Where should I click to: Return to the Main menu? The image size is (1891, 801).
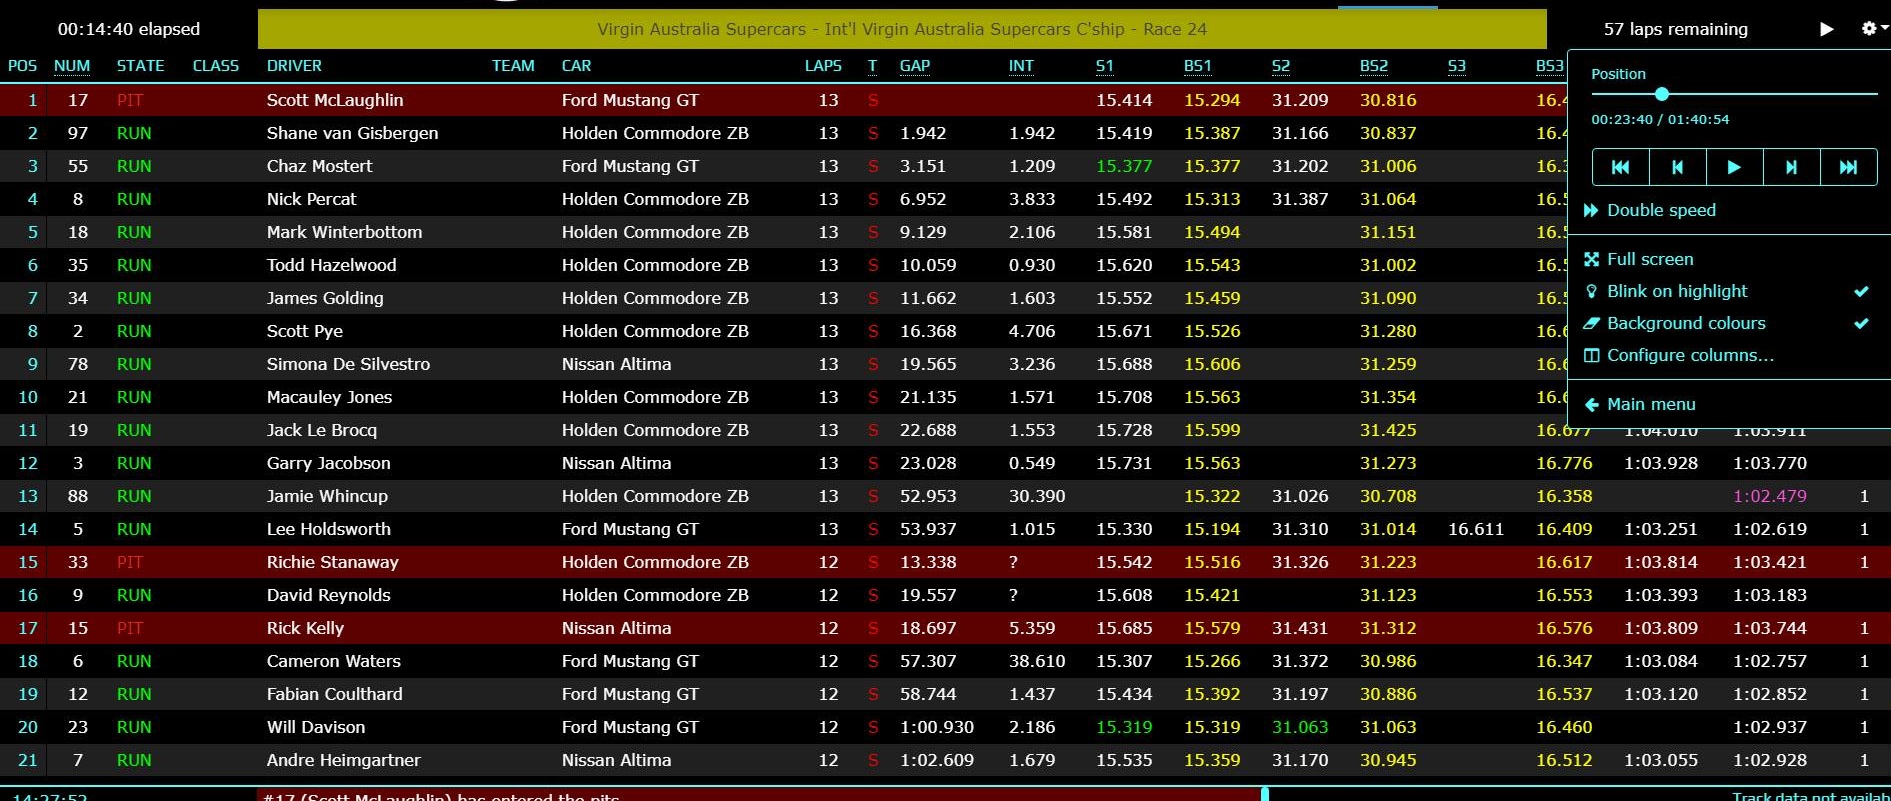click(1640, 404)
